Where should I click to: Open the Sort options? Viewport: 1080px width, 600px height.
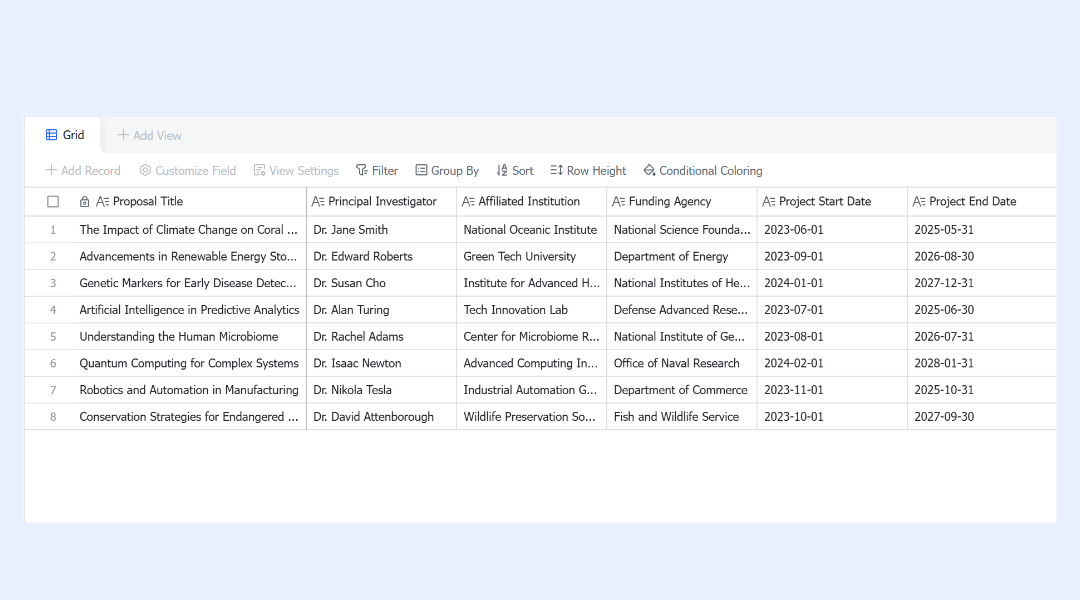(x=515, y=170)
